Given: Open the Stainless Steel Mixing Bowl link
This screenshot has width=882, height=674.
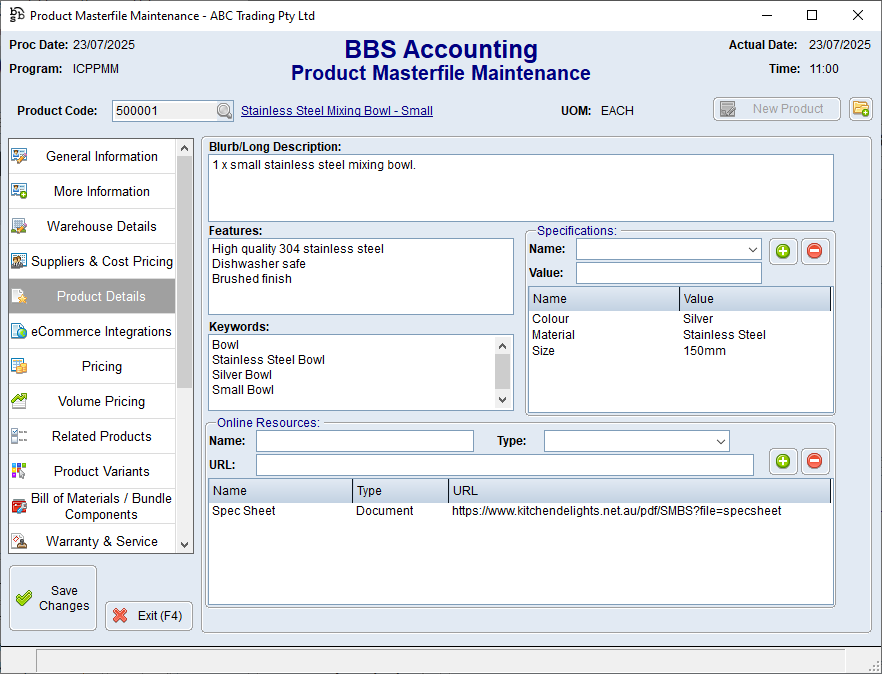Looking at the screenshot, I should (x=337, y=111).
